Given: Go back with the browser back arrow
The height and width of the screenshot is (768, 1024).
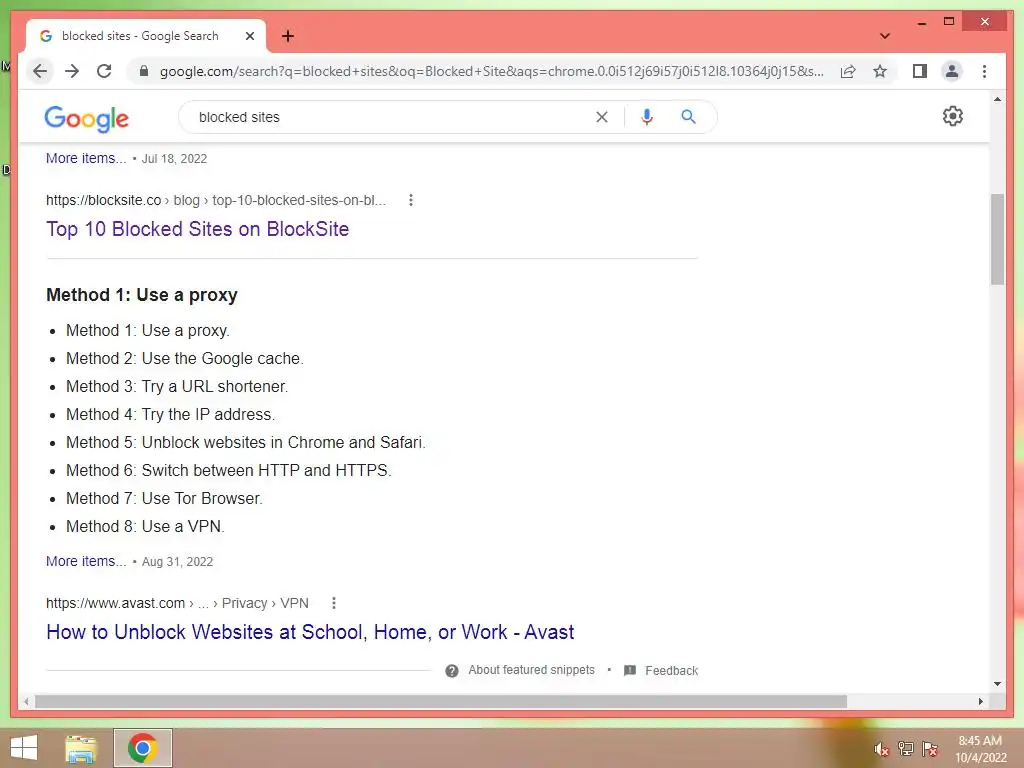Looking at the screenshot, I should coord(40,71).
